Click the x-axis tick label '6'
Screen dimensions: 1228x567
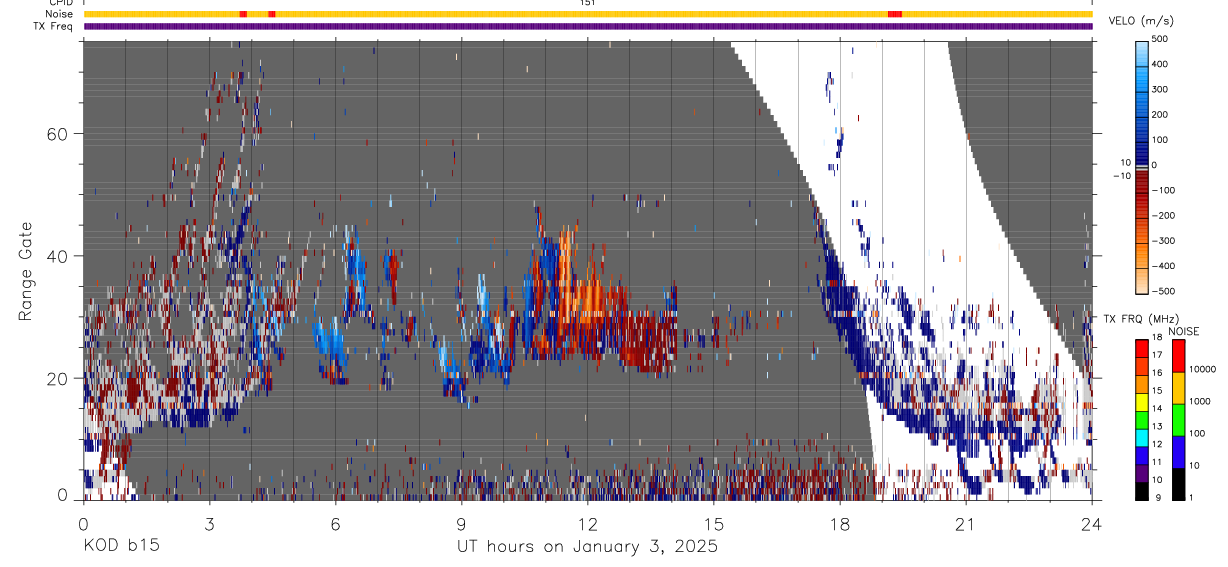point(336,523)
